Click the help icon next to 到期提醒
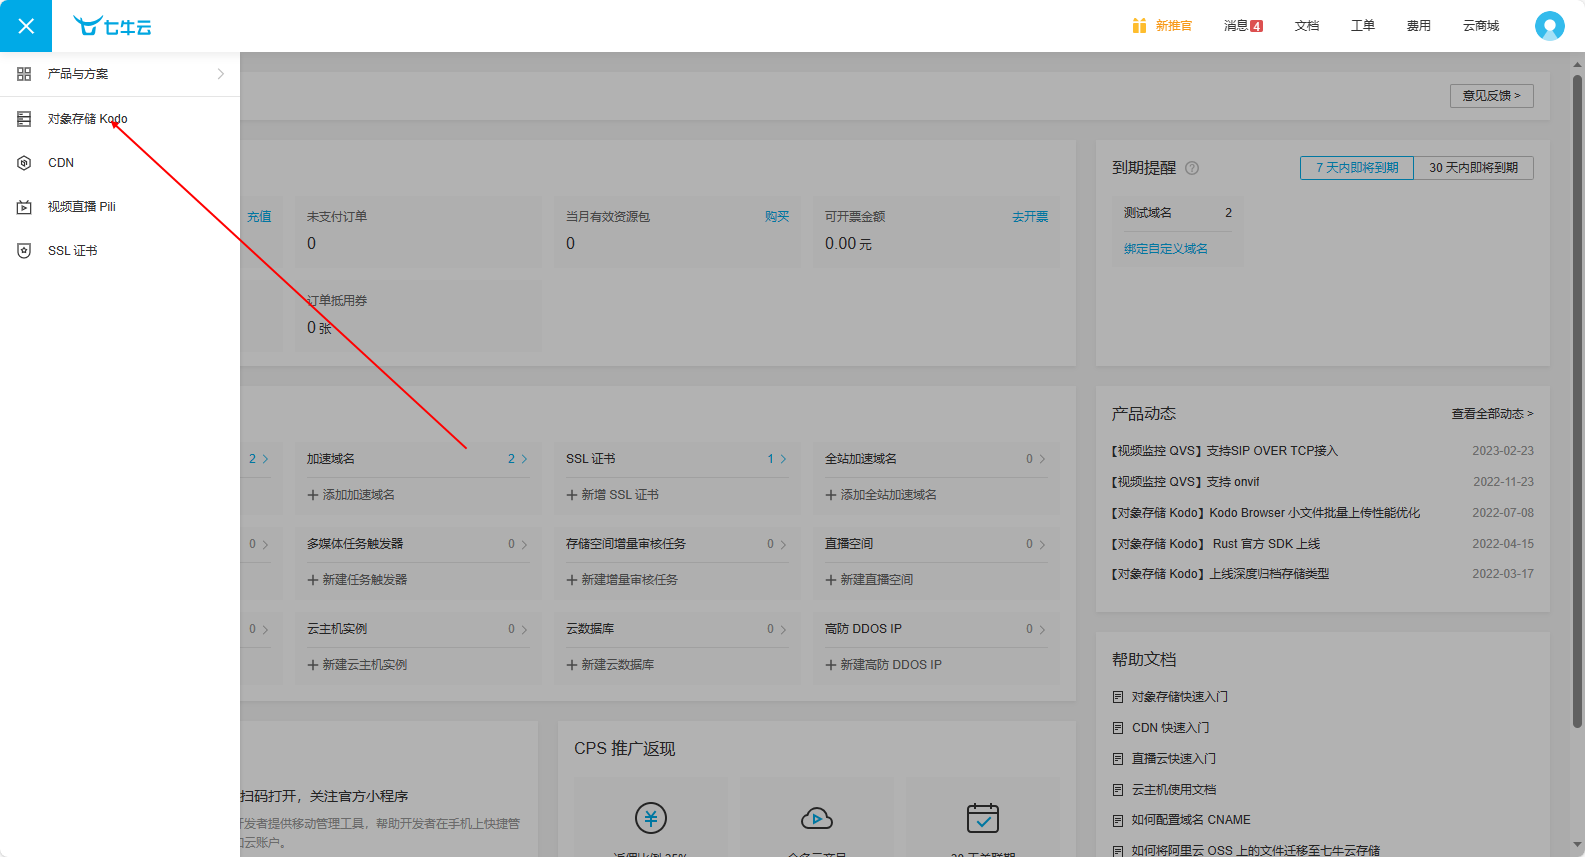 click(x=1192, y=168)
